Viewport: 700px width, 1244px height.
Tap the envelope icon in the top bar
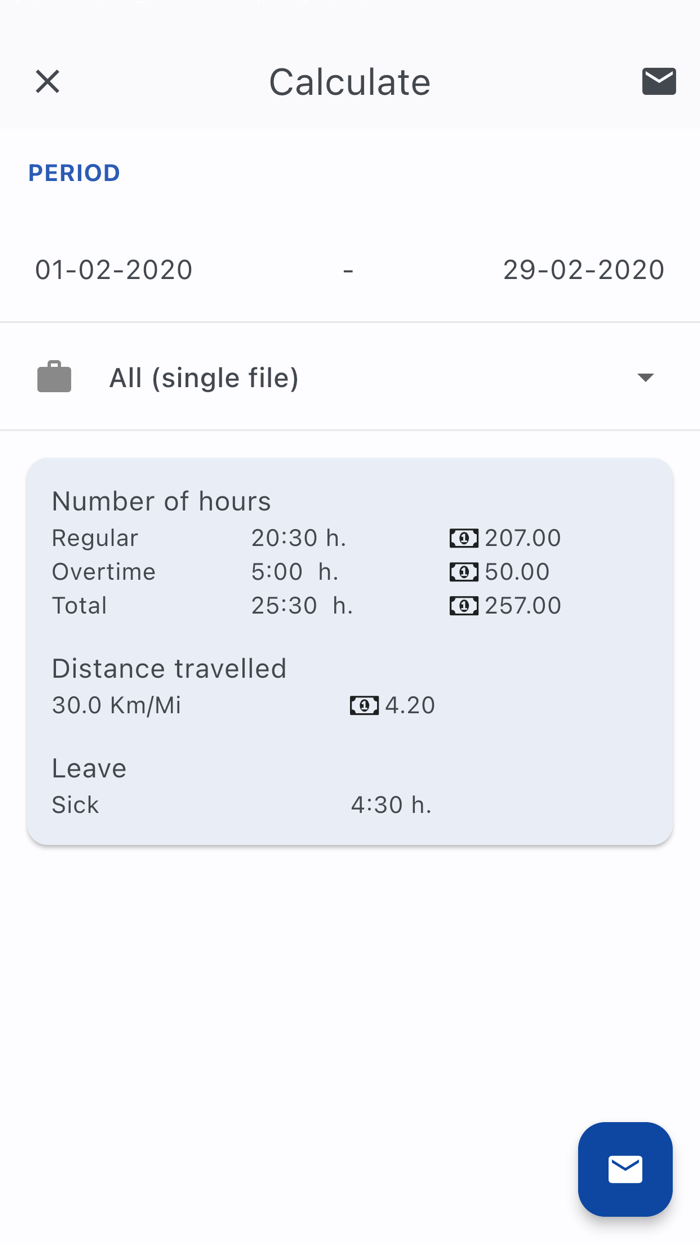658,81
